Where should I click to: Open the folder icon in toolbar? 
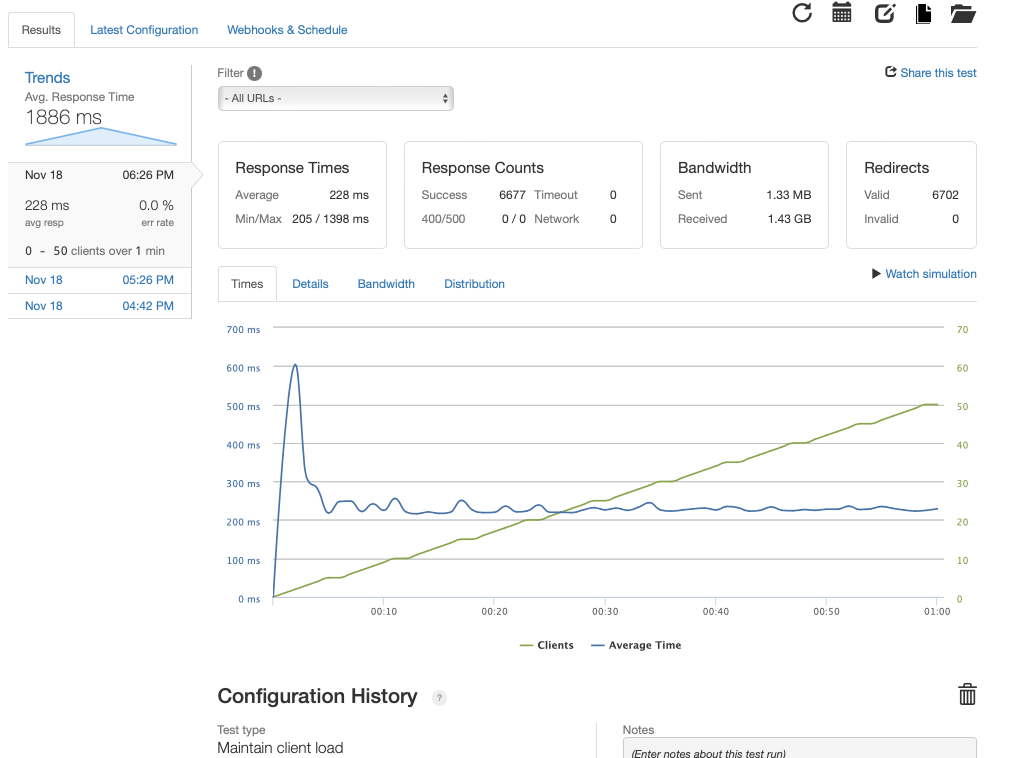[x=963, y=13]
